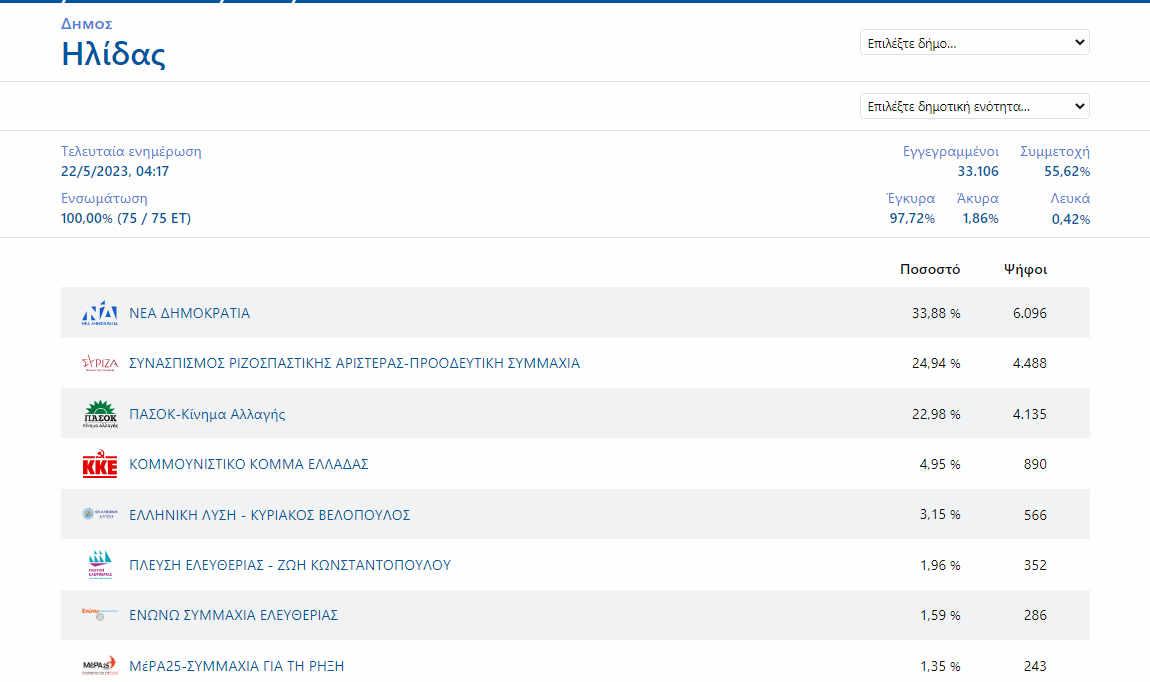
Task: Open ΣΥΝΑΣΠΙΣΜΟΣ ΡΙΖΟΣΠΑΣΤΙΚΗΣ ΑΡΙΣΤΕΡΑΣ party link
Action: 354,363
